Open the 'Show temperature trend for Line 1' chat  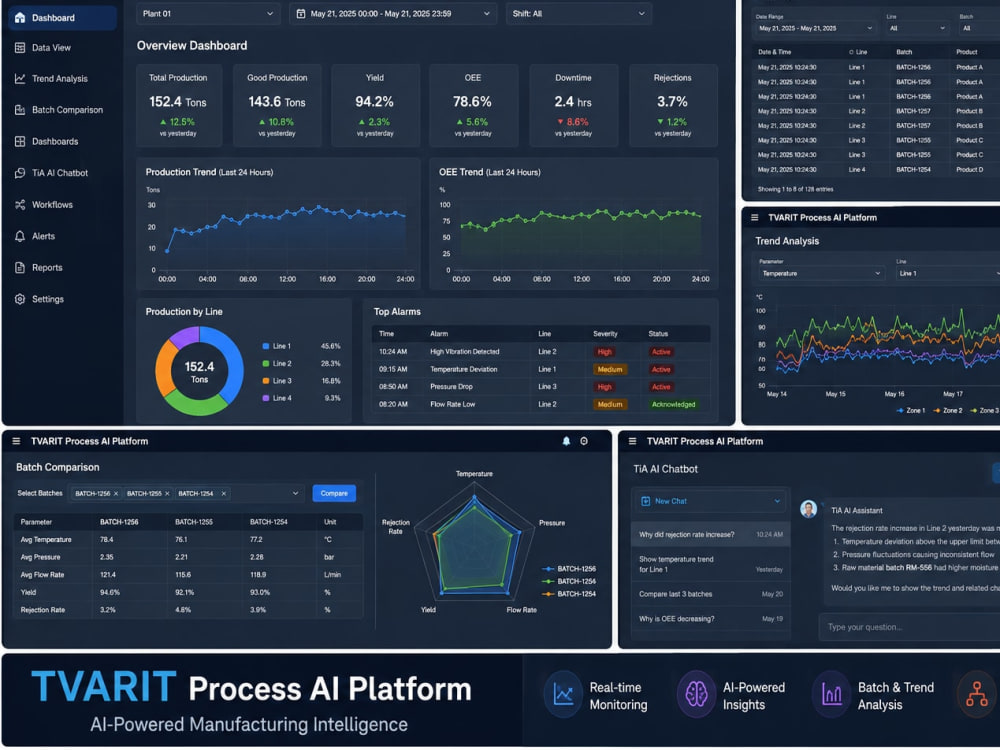[710, 564]
